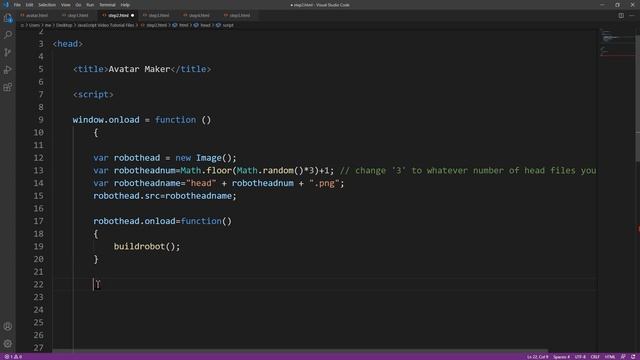Viewport: 640px width, 360px height.
Task: Place cursor in <head> tag text
Action: pos(68,44)
